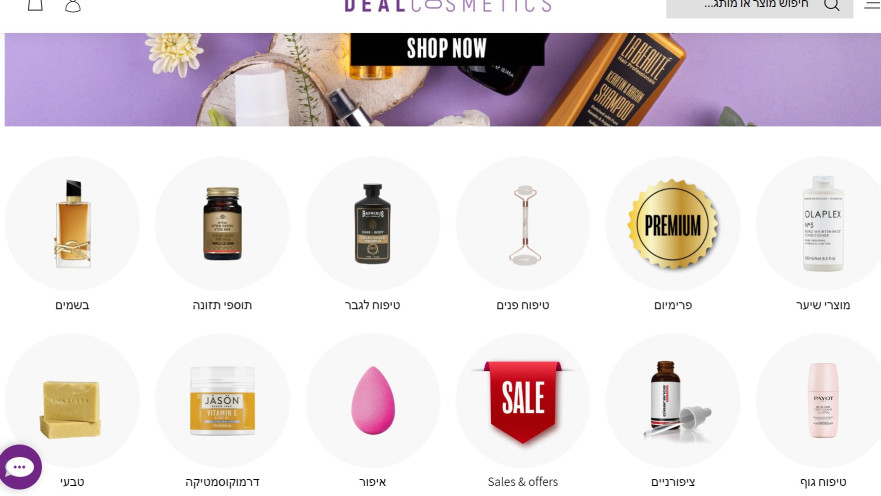The image size is (881, 496).
Task: Click the search magnifier icon
Action: pyautogui.click(x=832, y=5)
